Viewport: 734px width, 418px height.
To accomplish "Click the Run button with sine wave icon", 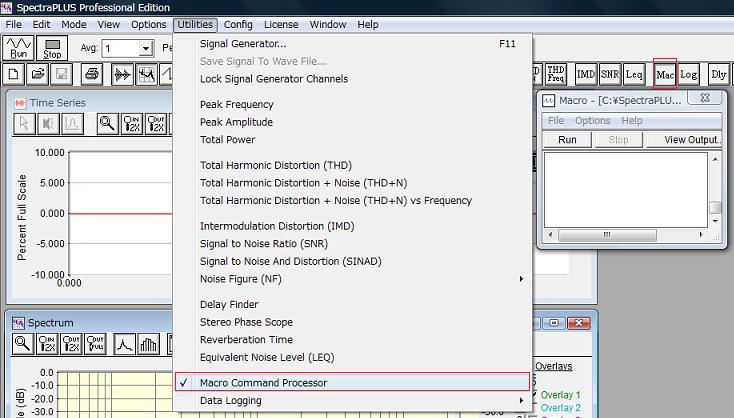I will click(x=18, y=48).
